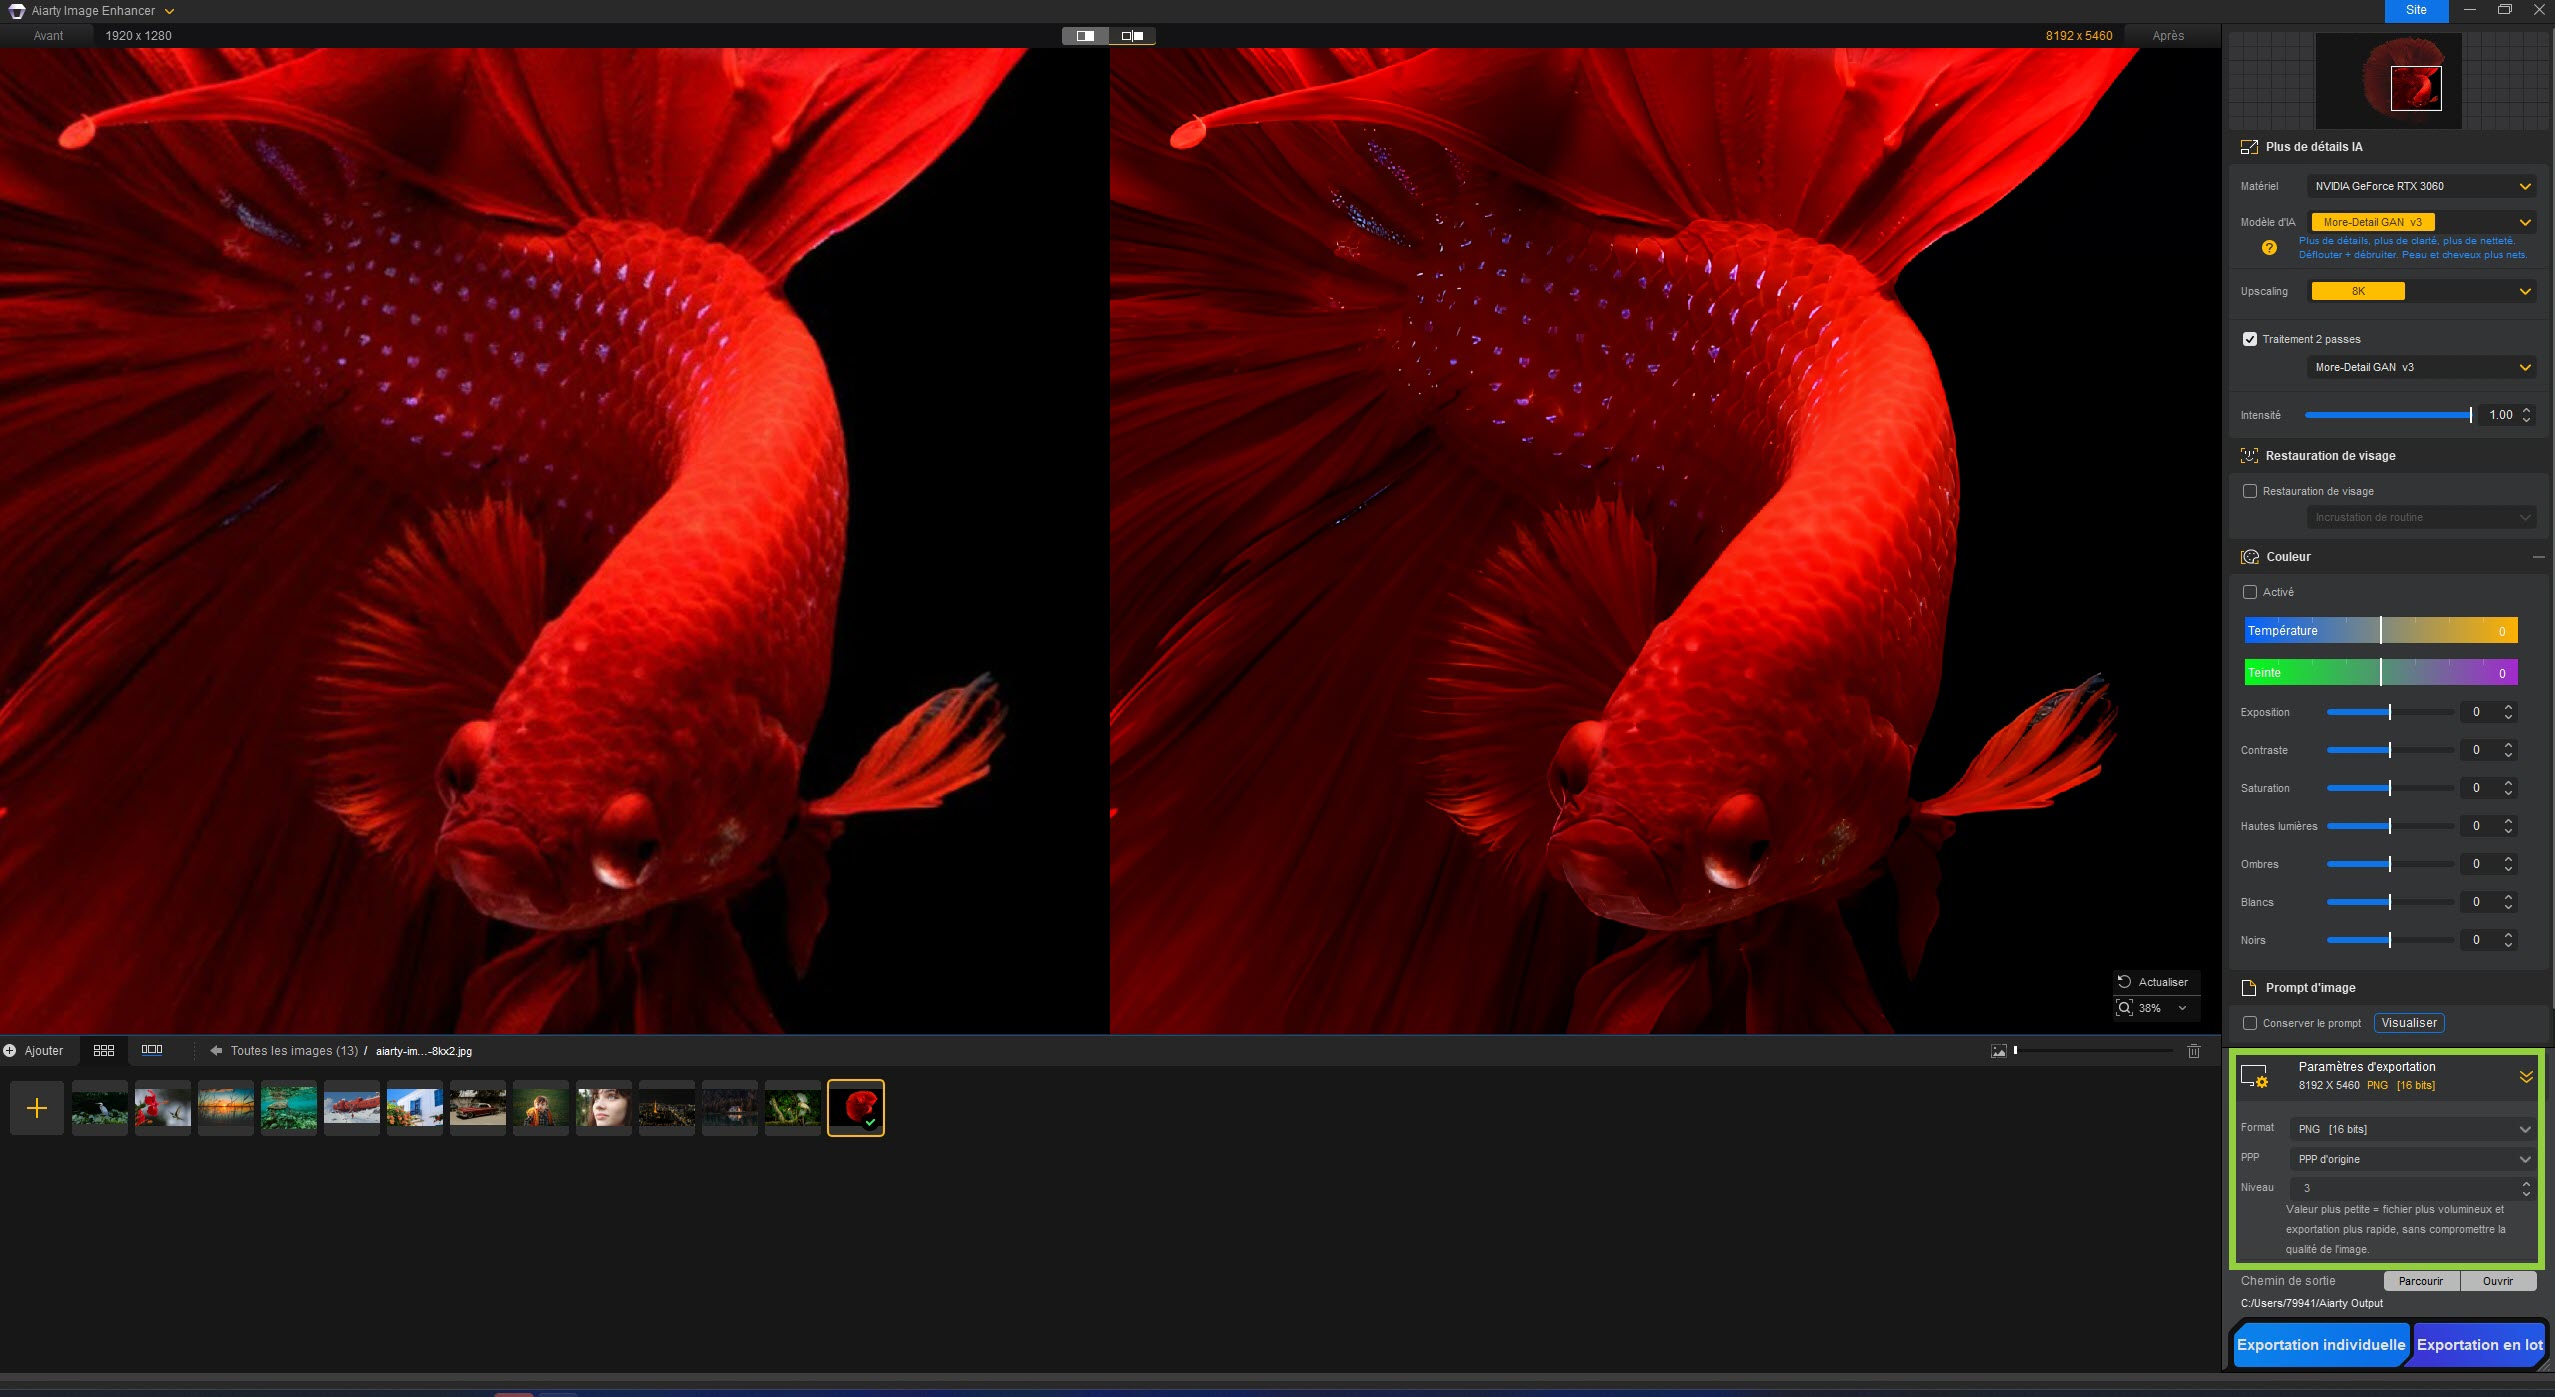2555x1397 pixels.
Task: Click the yellow question mark help icon
Action: pos(2269,248)
